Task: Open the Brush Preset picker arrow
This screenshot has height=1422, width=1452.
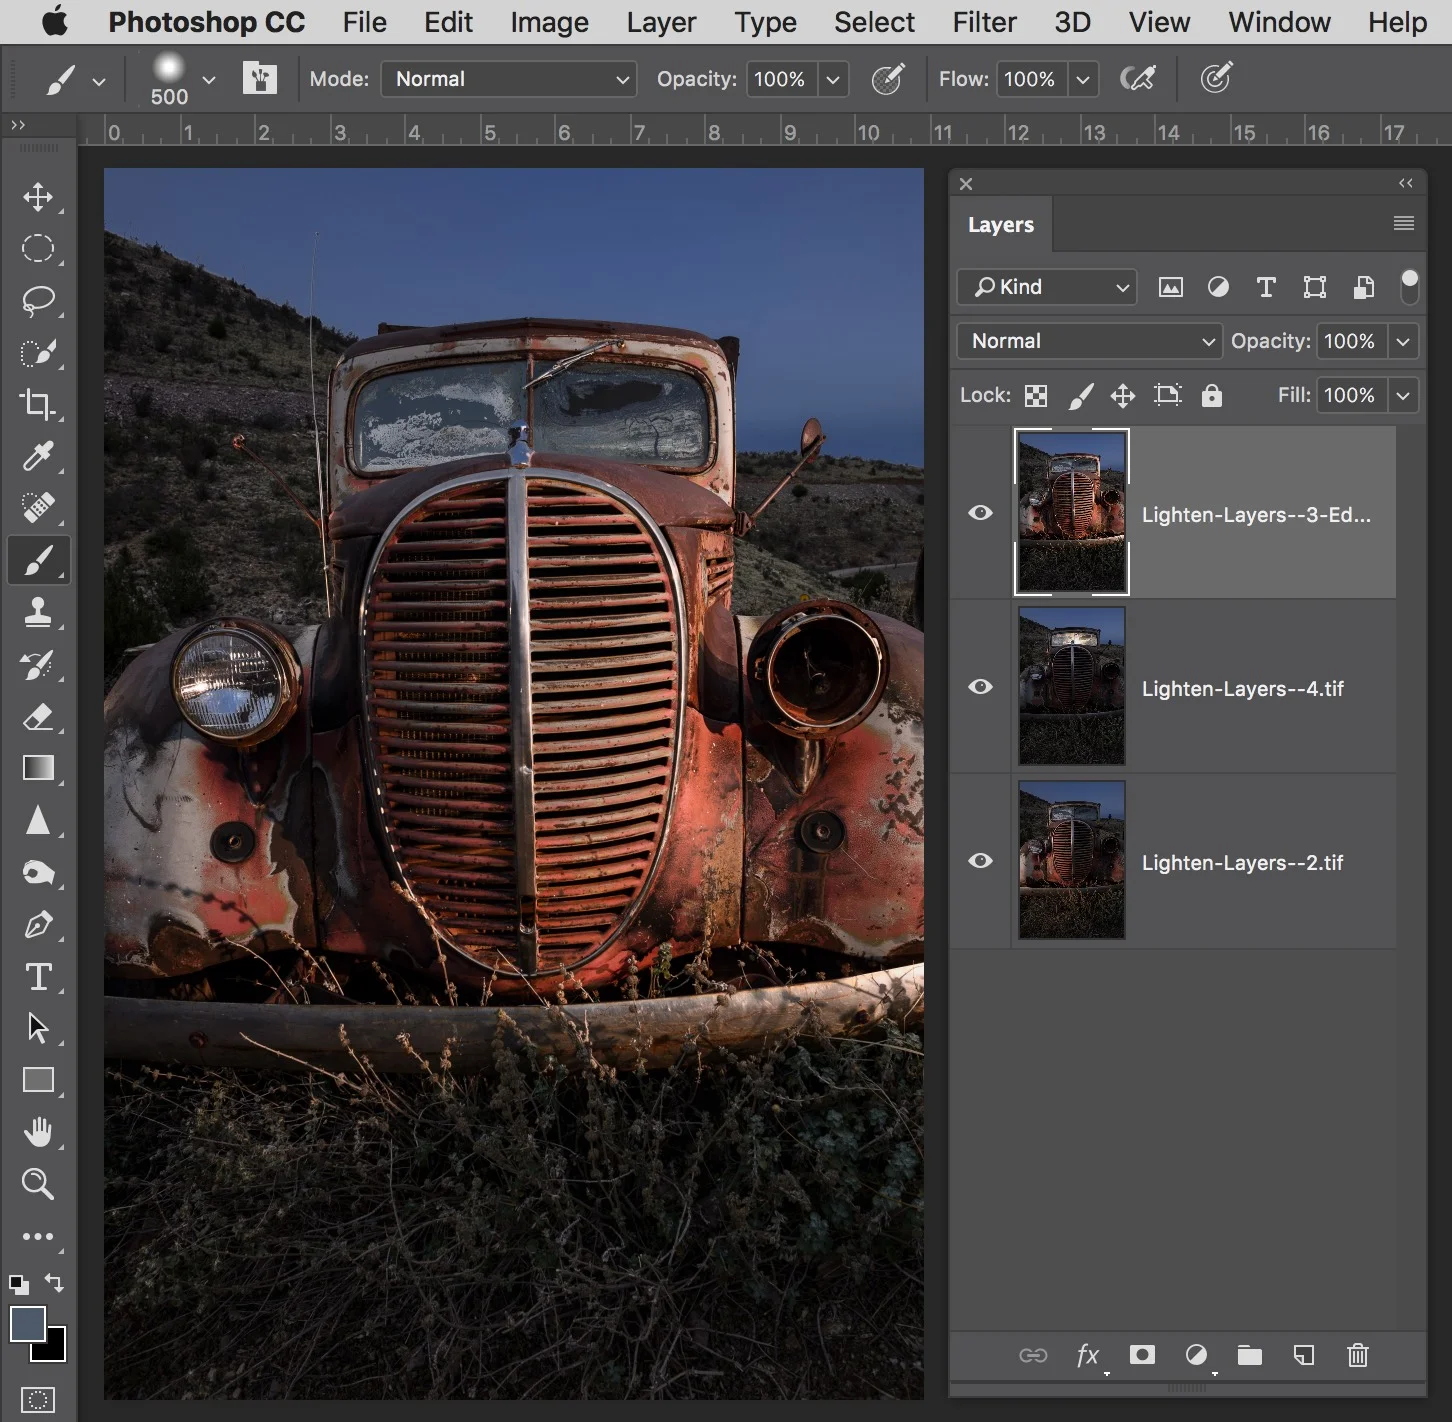Action: (209, 80)
